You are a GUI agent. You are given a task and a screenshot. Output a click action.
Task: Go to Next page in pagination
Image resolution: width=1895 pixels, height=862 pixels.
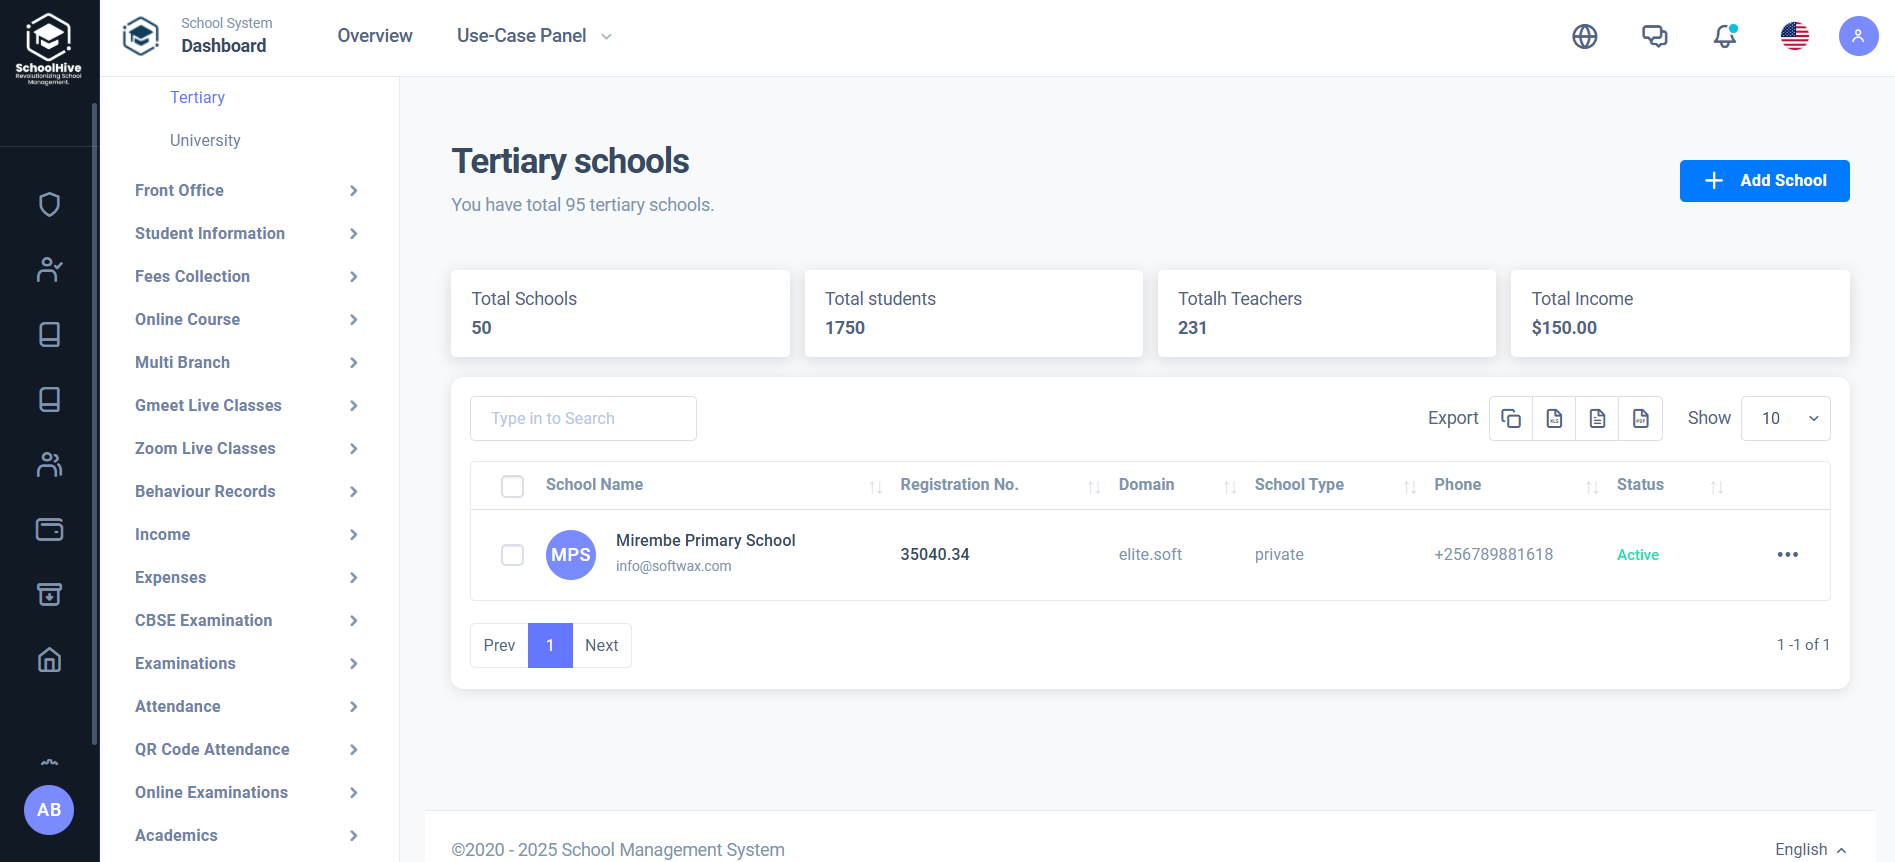(x=601, y=646)
